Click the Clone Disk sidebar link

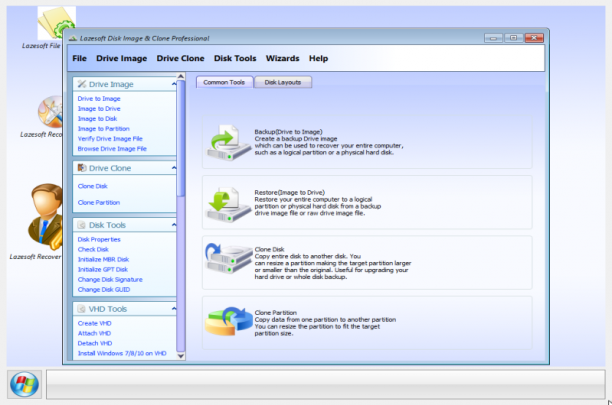point(93,186)
